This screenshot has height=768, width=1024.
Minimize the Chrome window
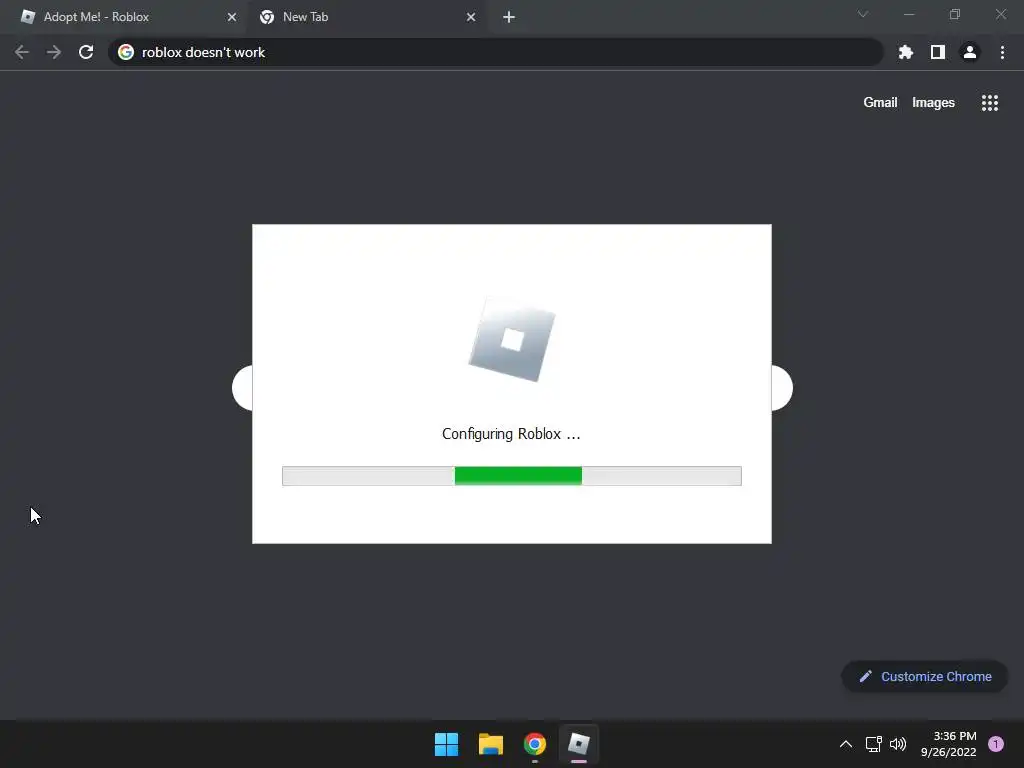(x=909, y=14)
